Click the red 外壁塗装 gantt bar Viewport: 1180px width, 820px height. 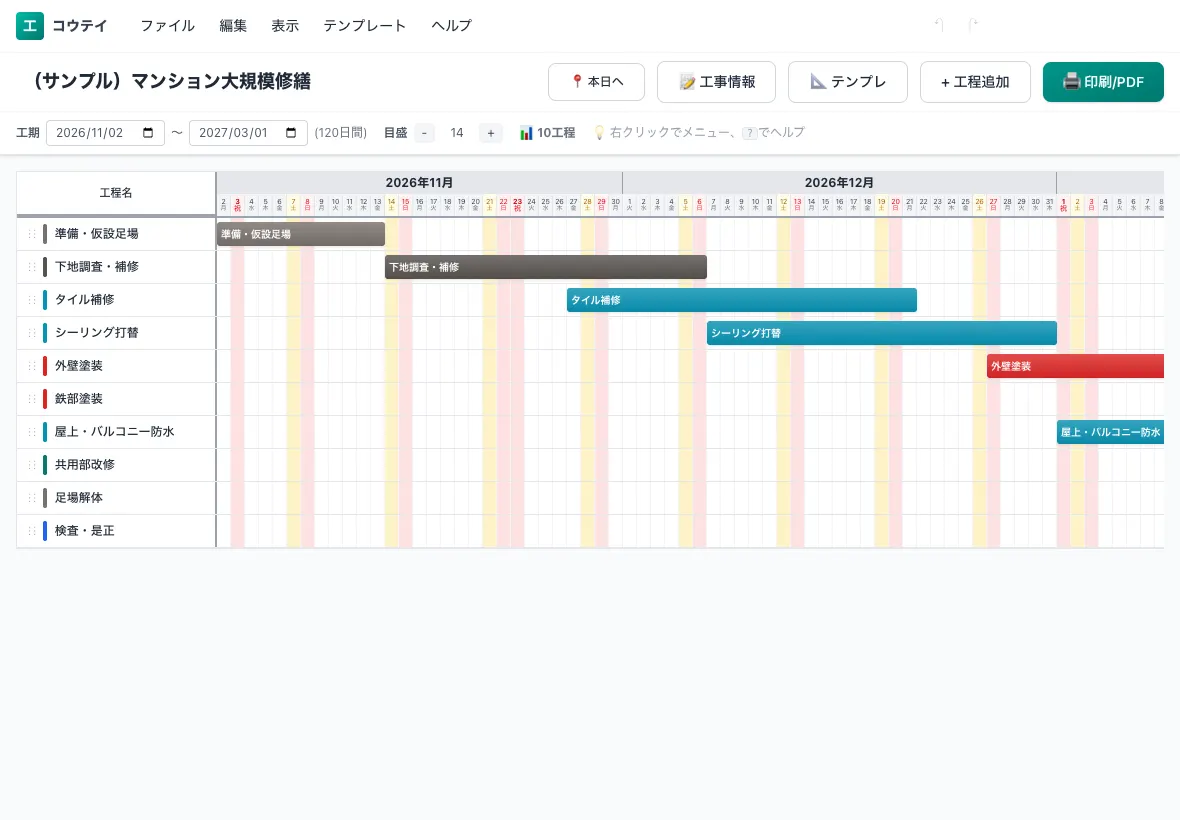coord(1075,366)
